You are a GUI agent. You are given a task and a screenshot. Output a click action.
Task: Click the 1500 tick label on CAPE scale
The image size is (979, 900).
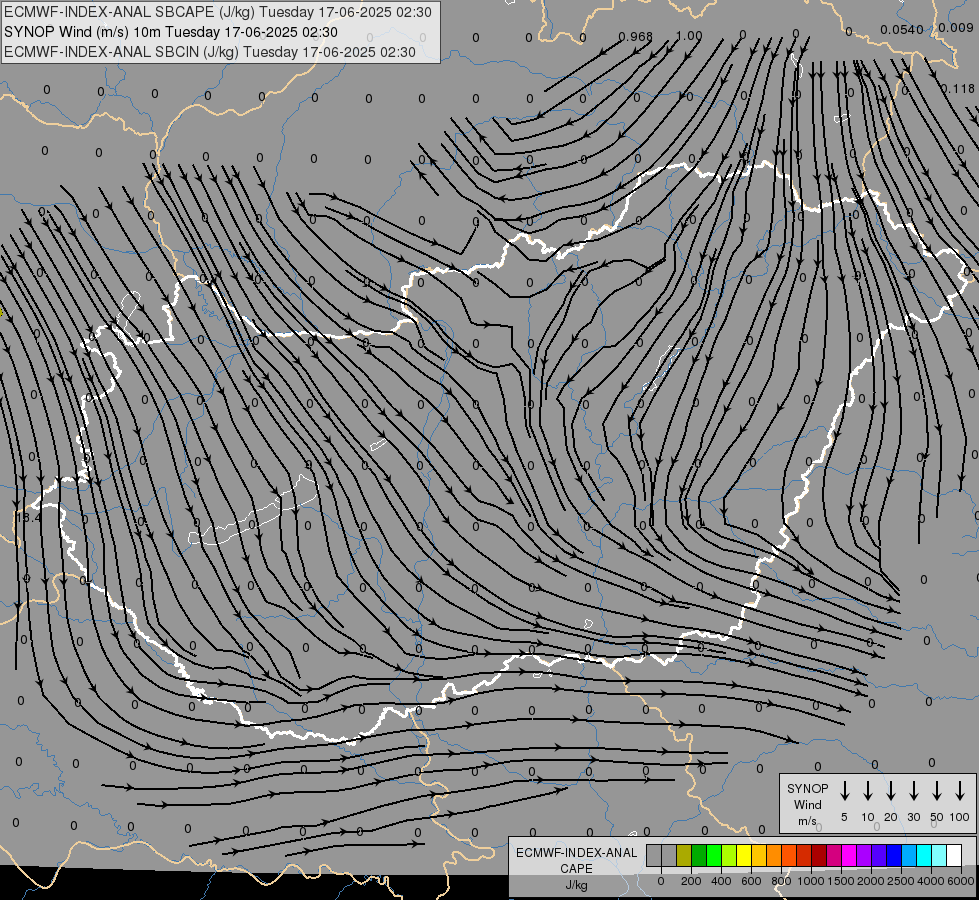(x=841, y=881)
